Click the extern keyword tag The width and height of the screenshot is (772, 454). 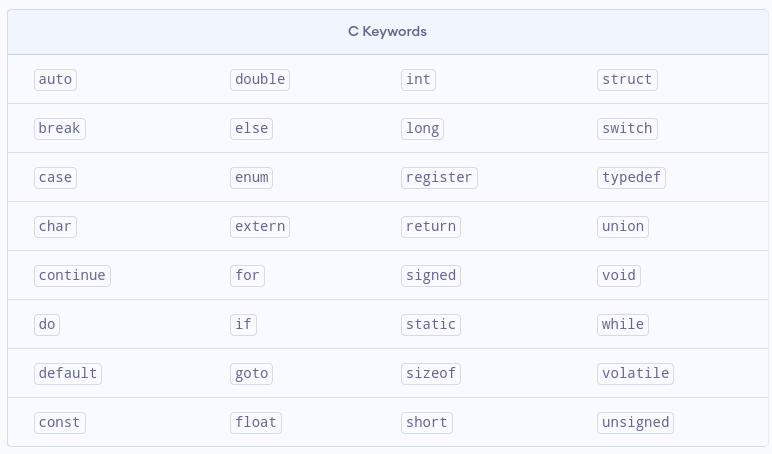(260, 226)
